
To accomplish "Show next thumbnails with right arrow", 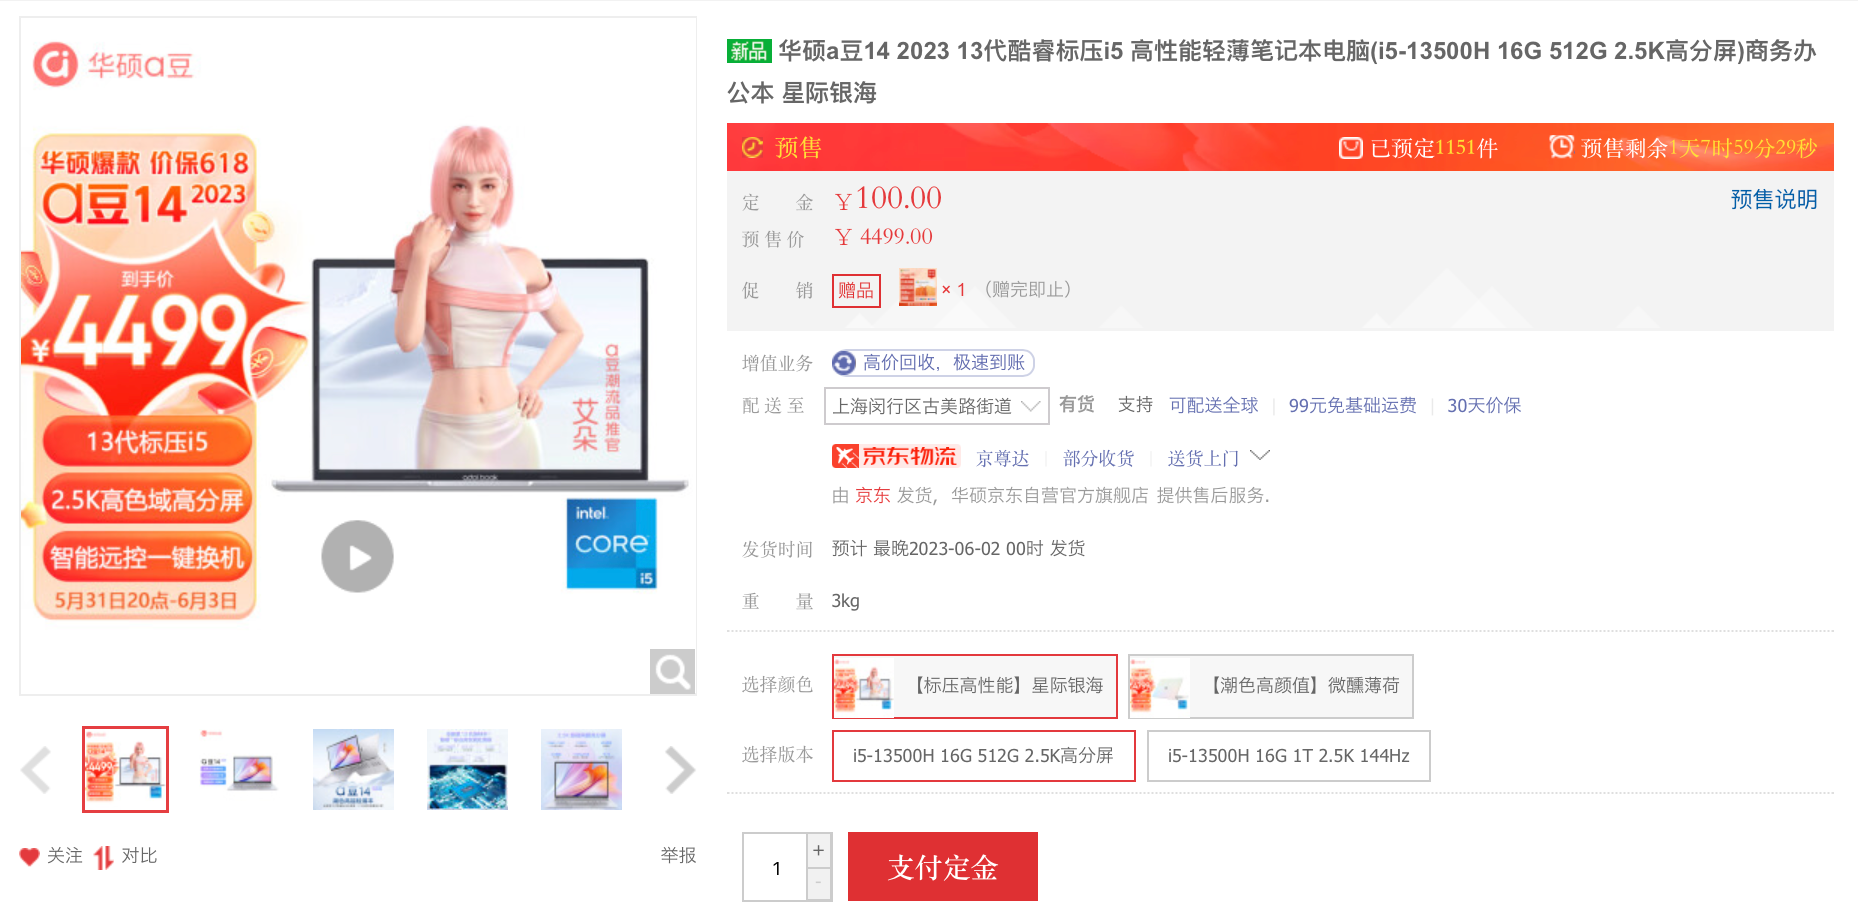I will 679,770.
